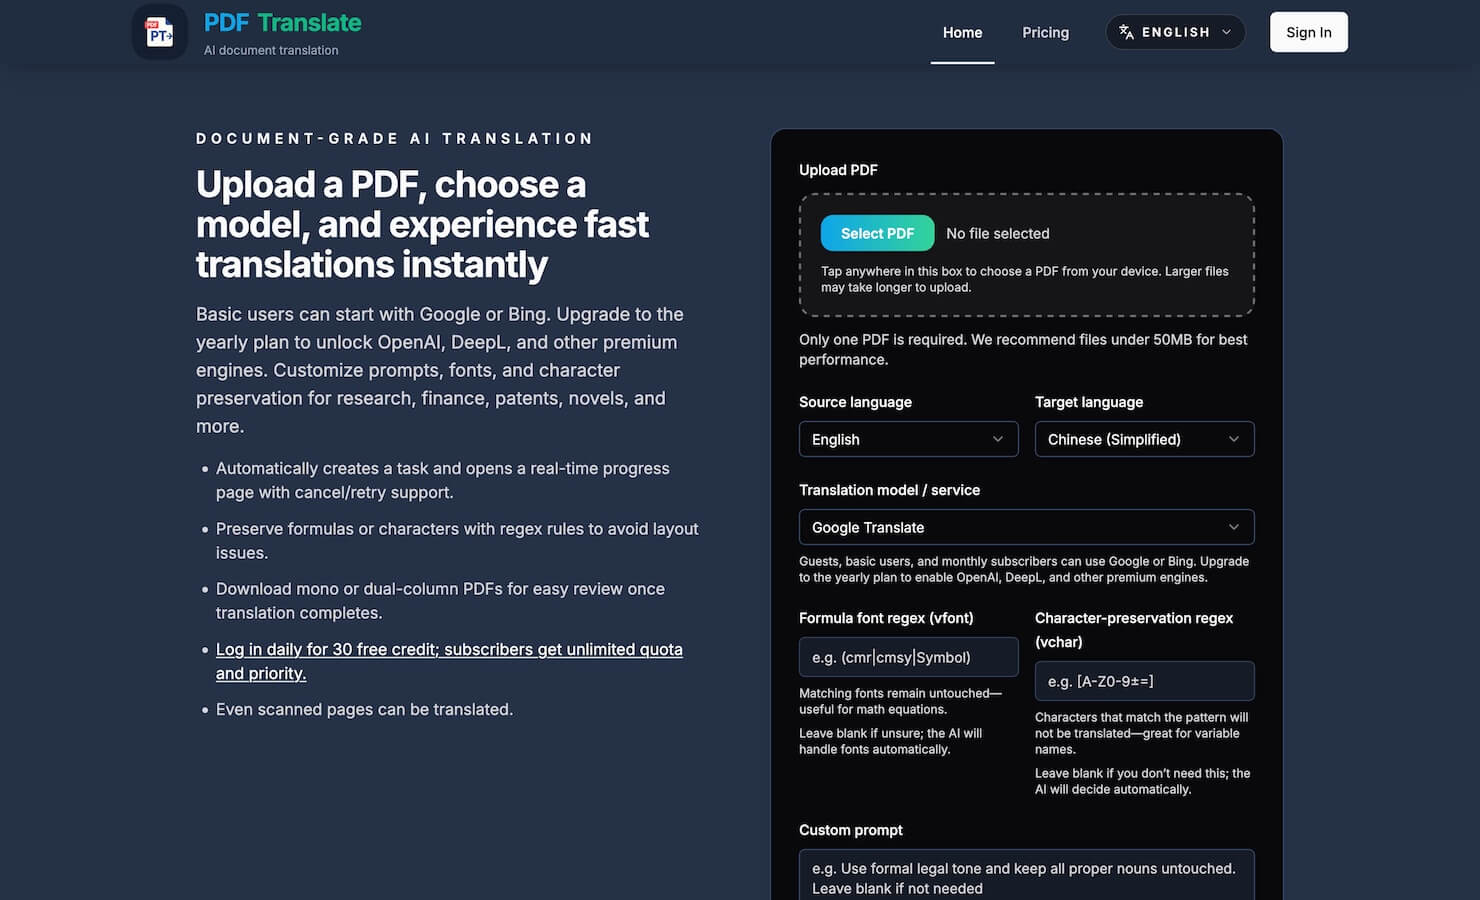Screen dimensions: 1480x900
Task: Open the Translation model dropdown showing Google Translate
Action: (1025, 527)
